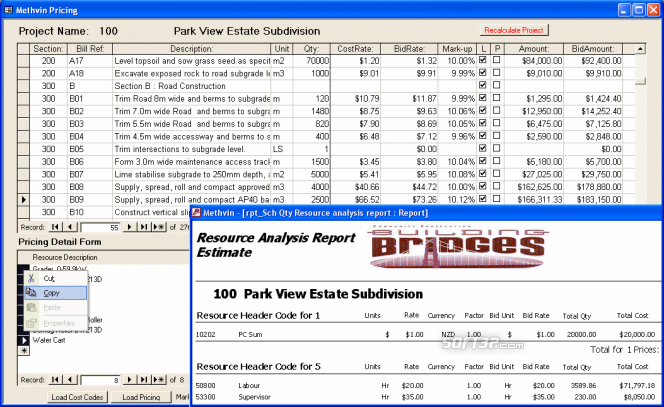Go to next record in detail form navigator
This screenshot has width=664, height=407.
(129, 379)
